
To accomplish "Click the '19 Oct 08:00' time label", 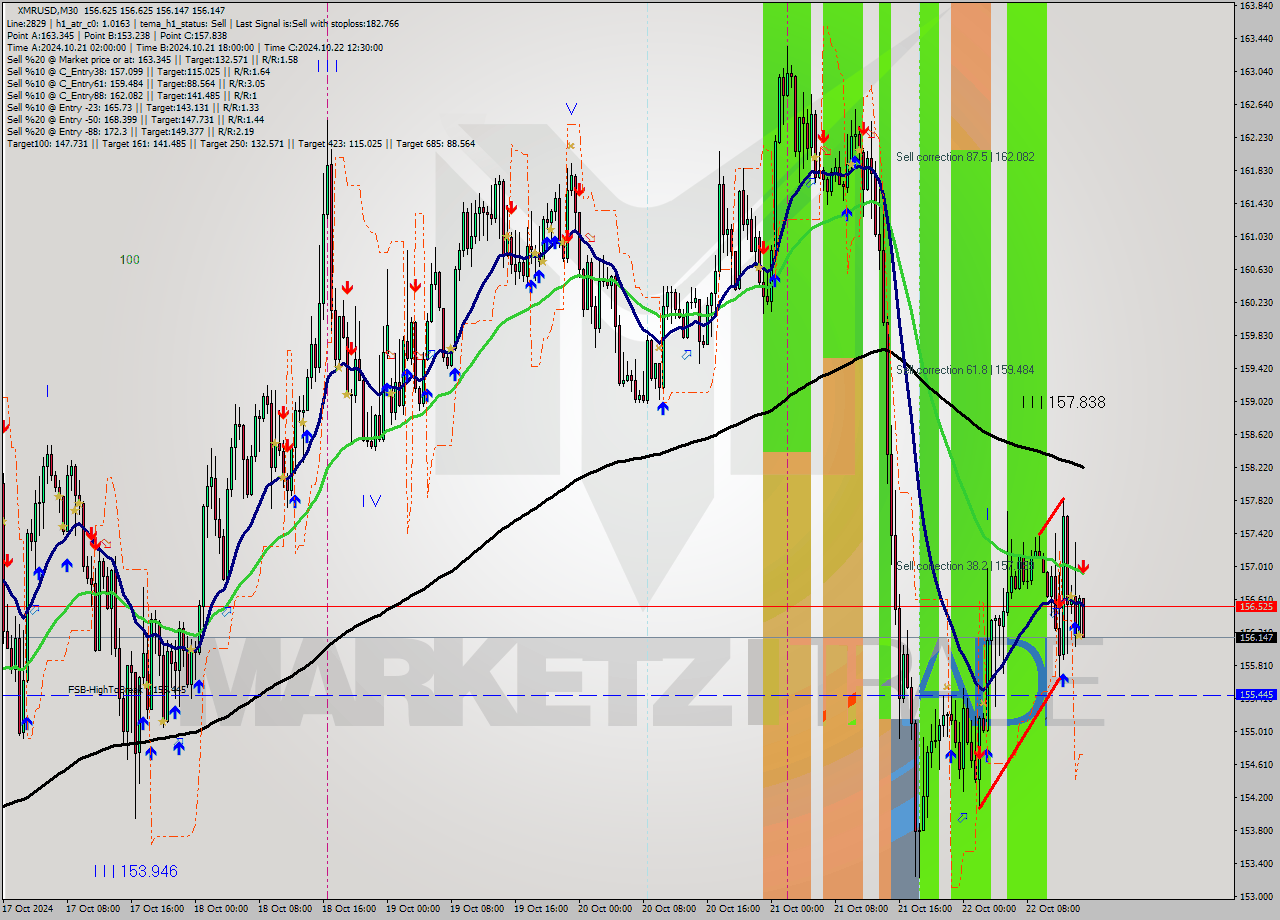I will (477, 909).
